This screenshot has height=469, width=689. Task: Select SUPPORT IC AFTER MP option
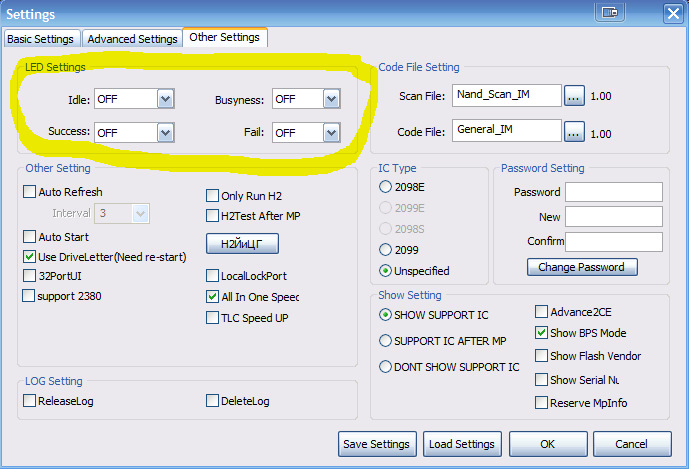[385, 341]
